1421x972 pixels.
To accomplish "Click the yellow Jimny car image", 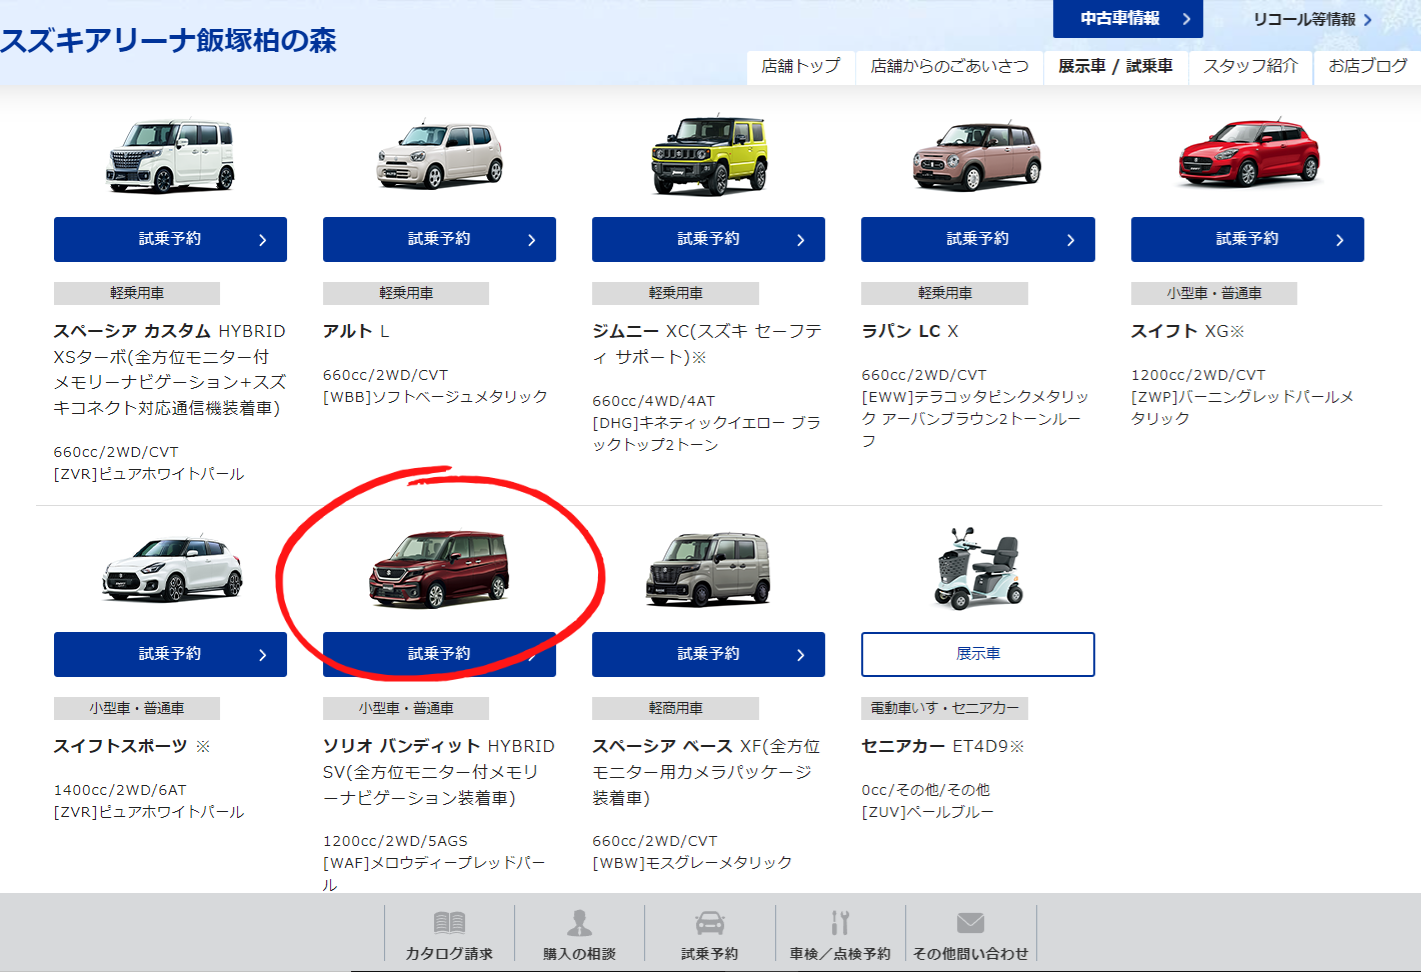I will 709,155.
